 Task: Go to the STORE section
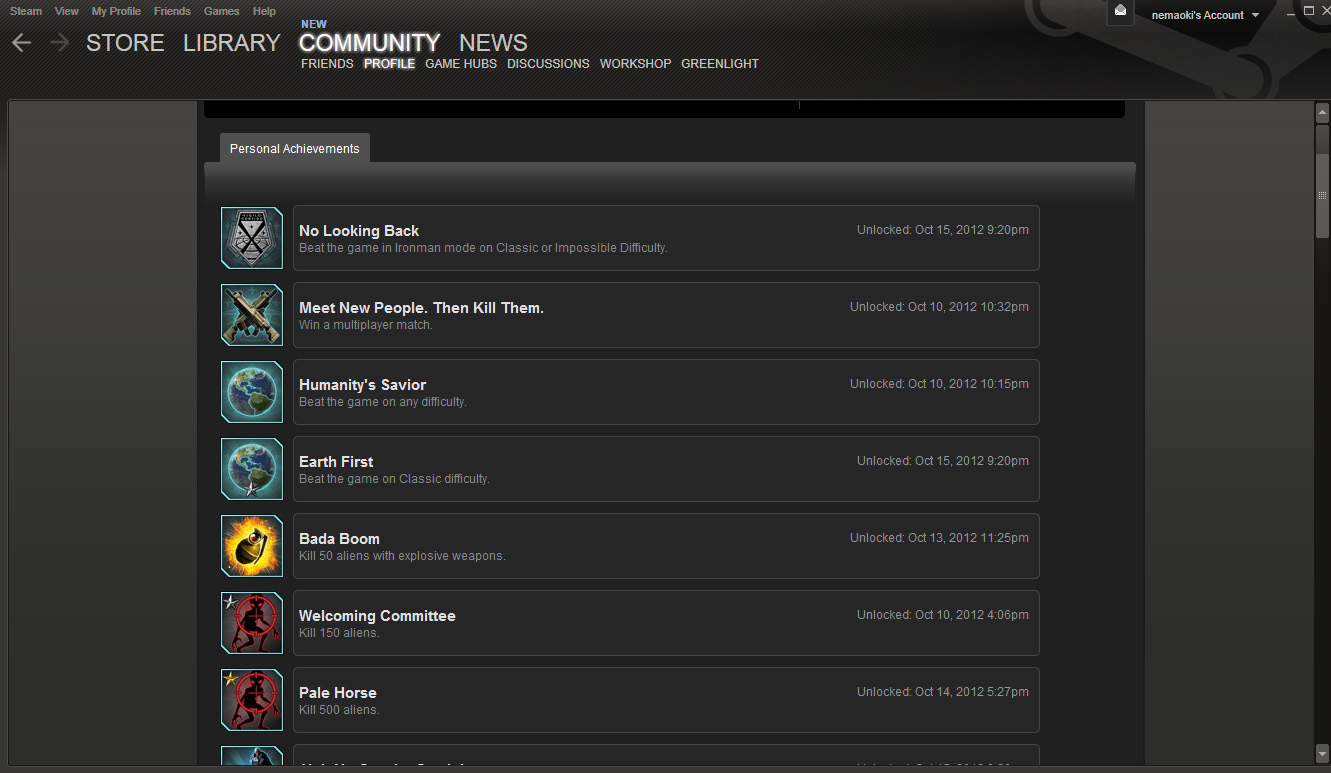pyautogui.click(x=125, y=43)
